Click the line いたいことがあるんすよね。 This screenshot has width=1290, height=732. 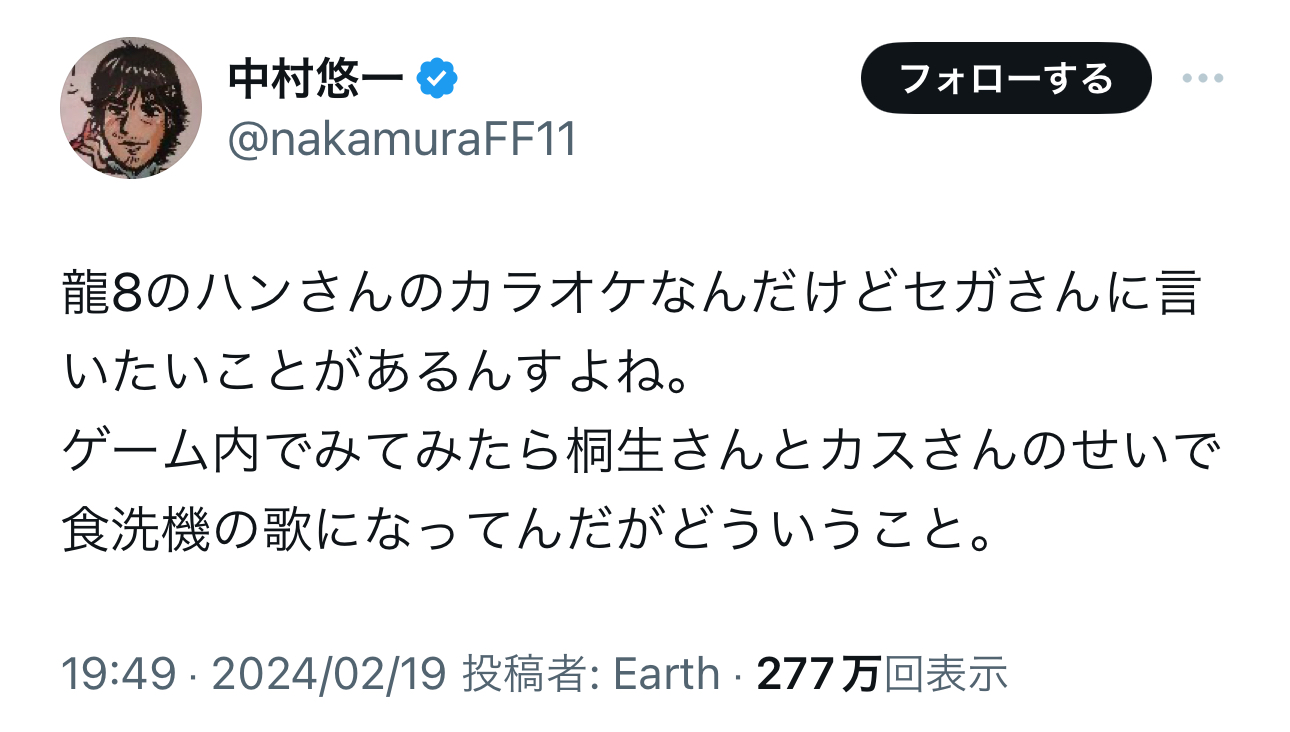[x=377, y=377]
